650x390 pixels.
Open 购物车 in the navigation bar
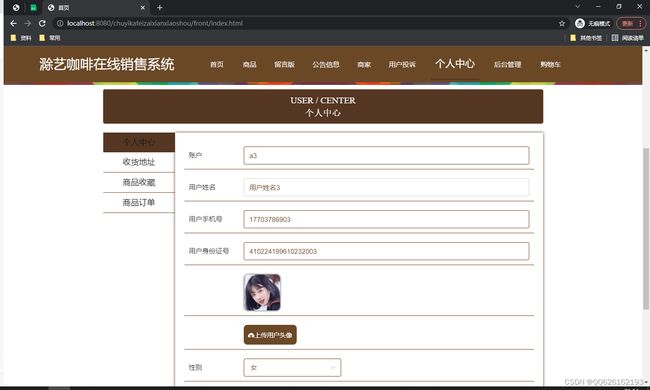pyautogui.click(x=550, y=65)
